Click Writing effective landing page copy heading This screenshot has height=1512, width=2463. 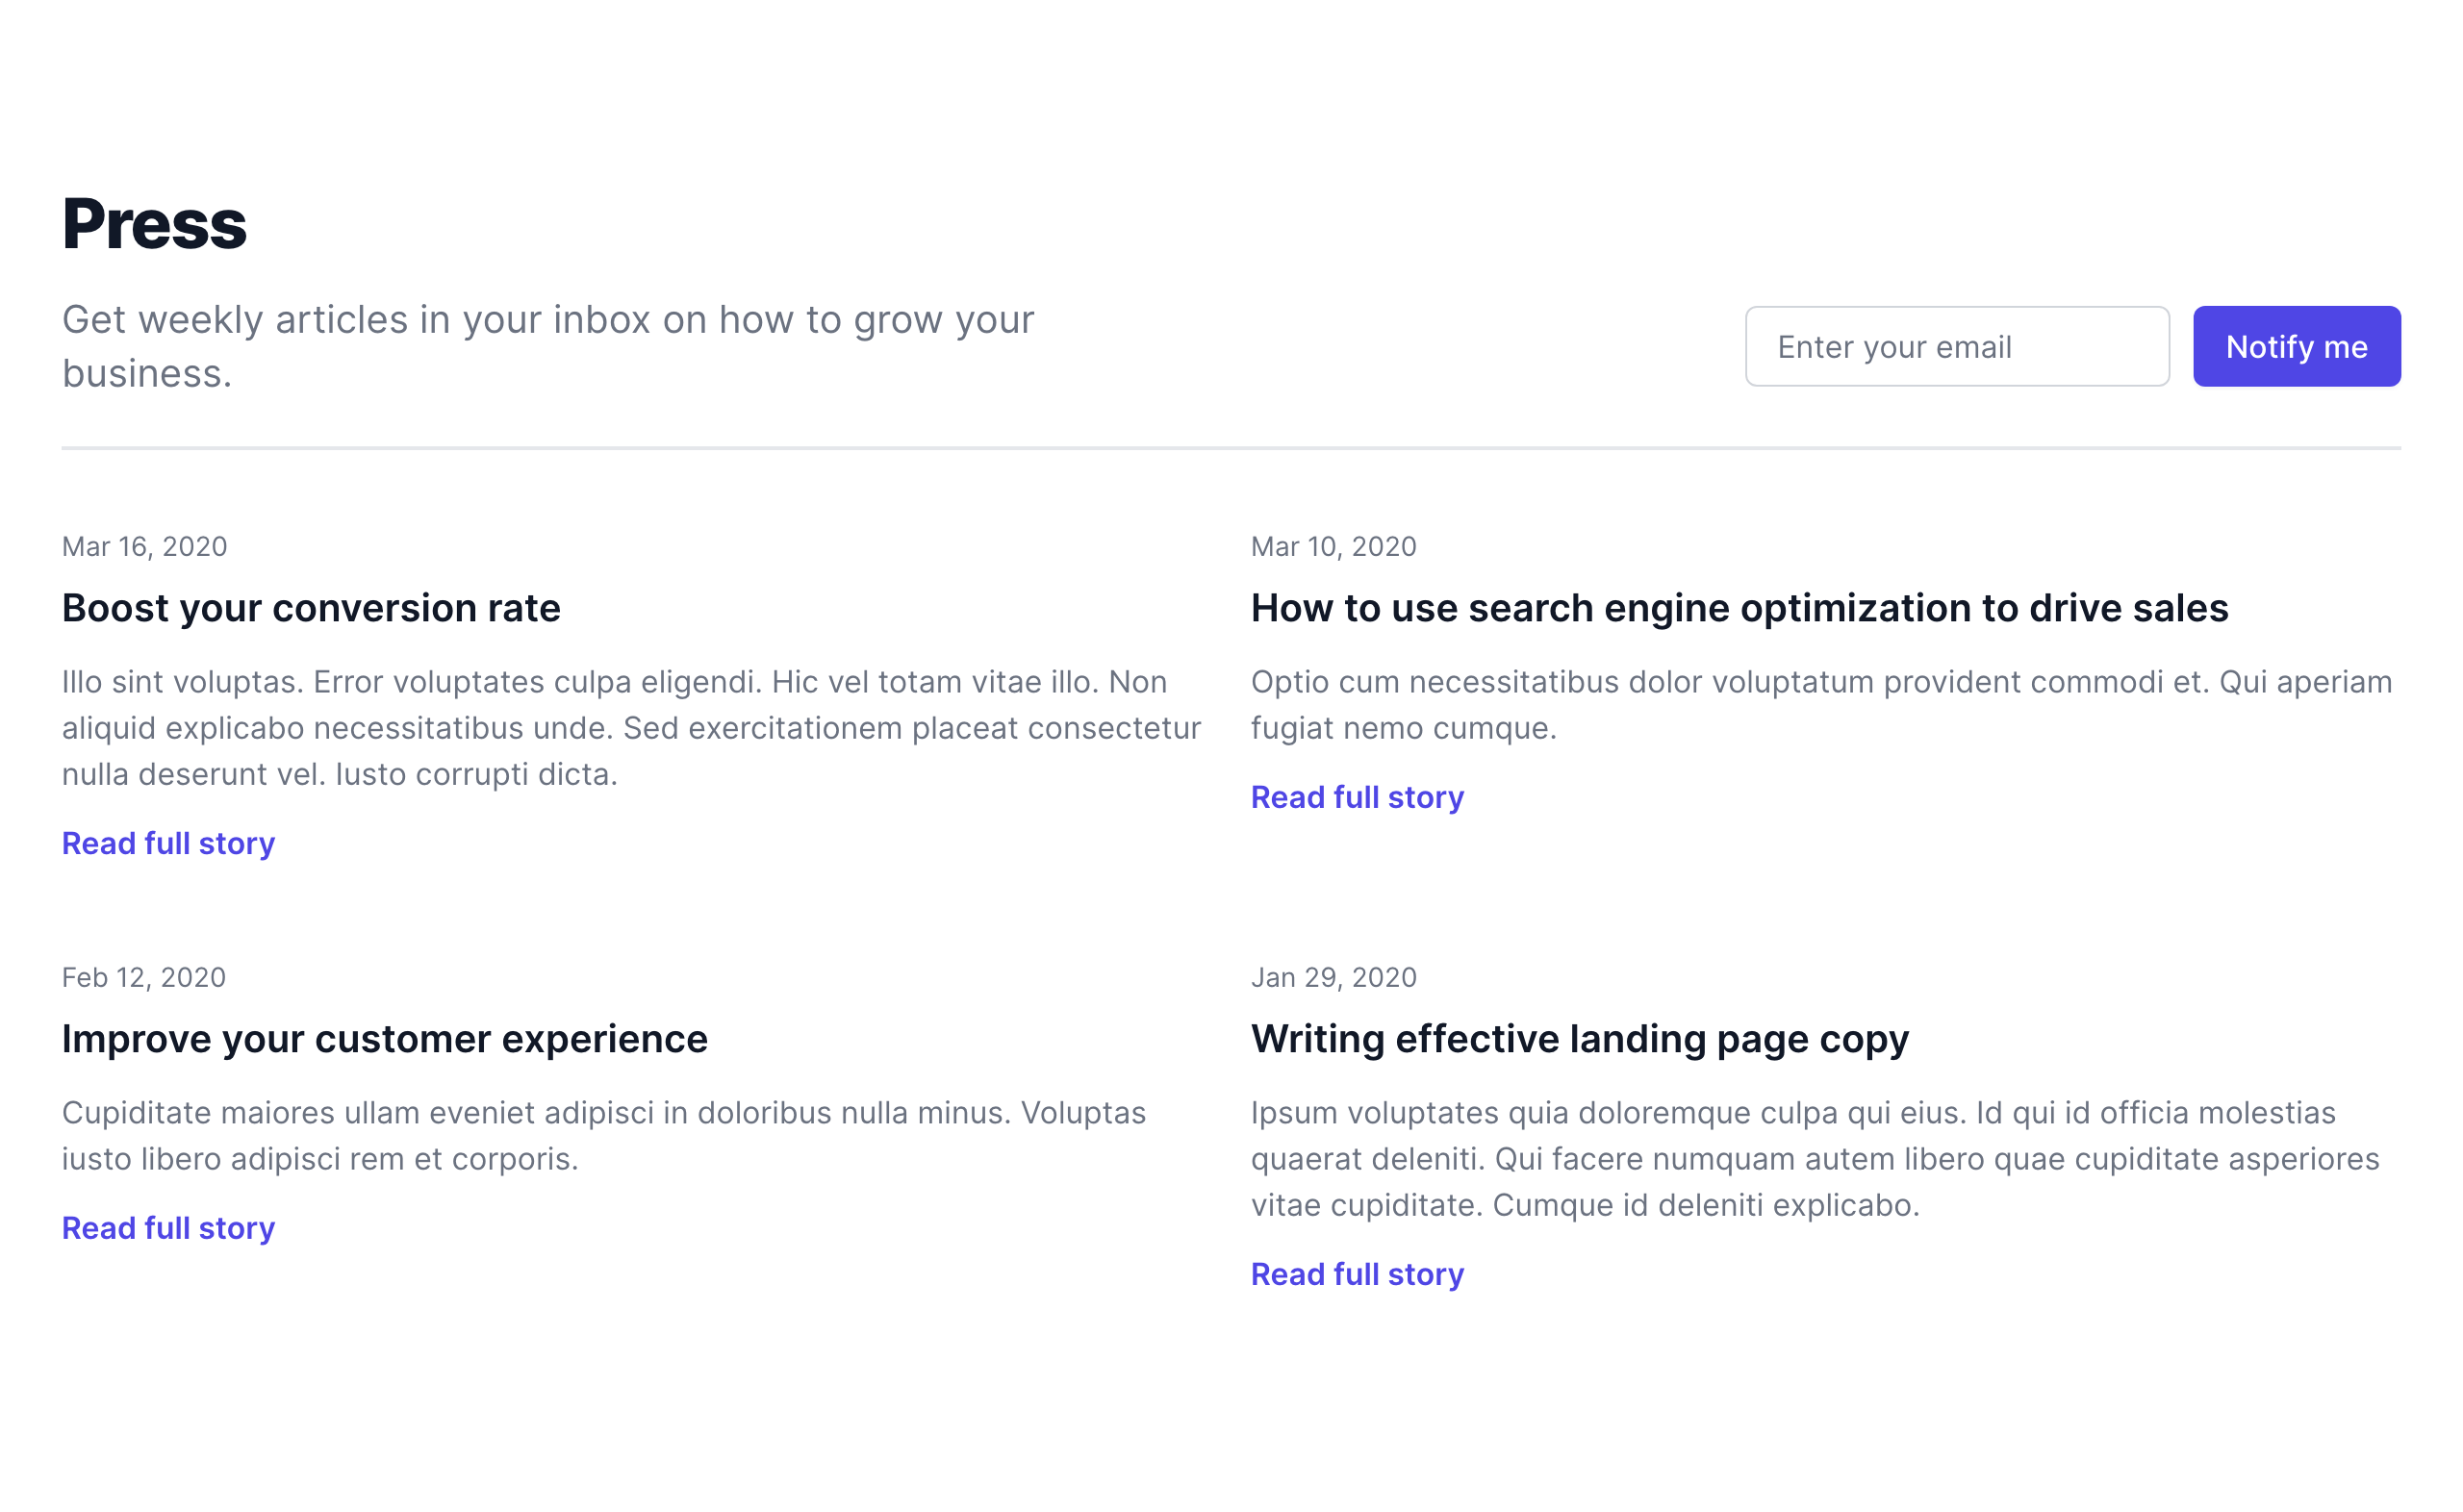(1579, 1039)
